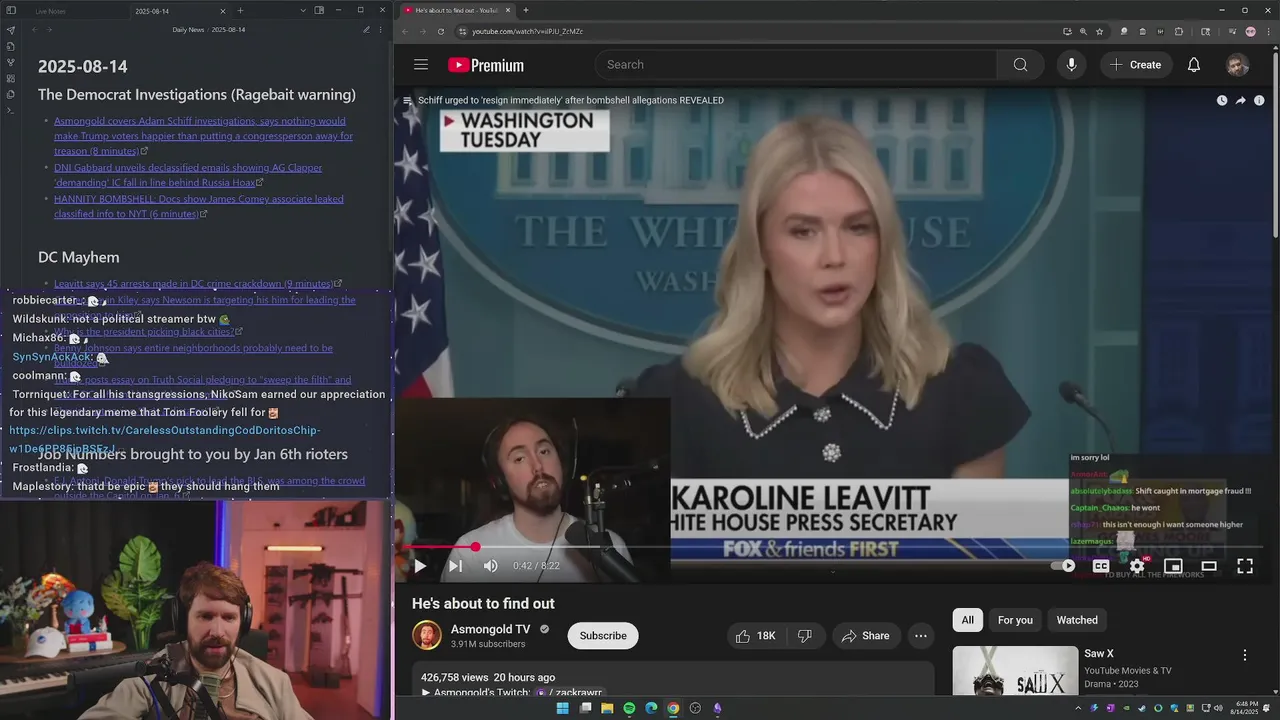The width and height of the screenshot is (1280, 720).
Task: Select the Watched filter chip
Action: tap(1077, 620)
